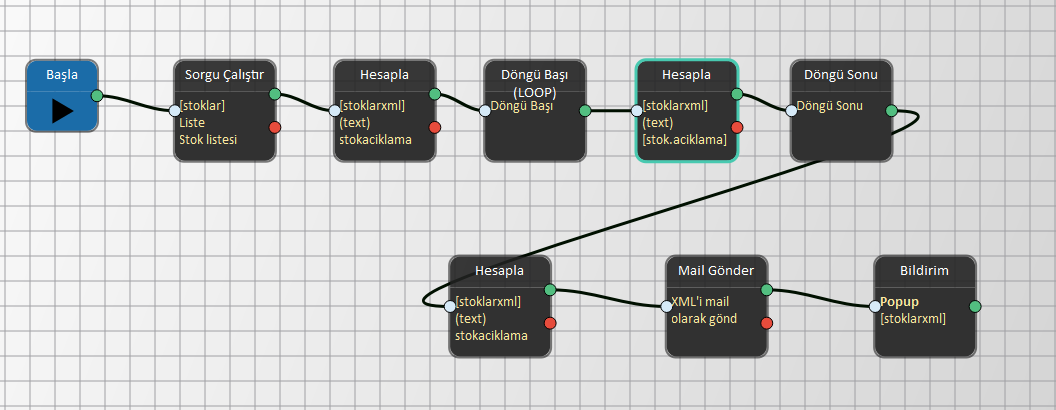The image size is (1056, 410).
Task: Select the Sorgu Çalıştır node title
Action: [x=224, y=74]
